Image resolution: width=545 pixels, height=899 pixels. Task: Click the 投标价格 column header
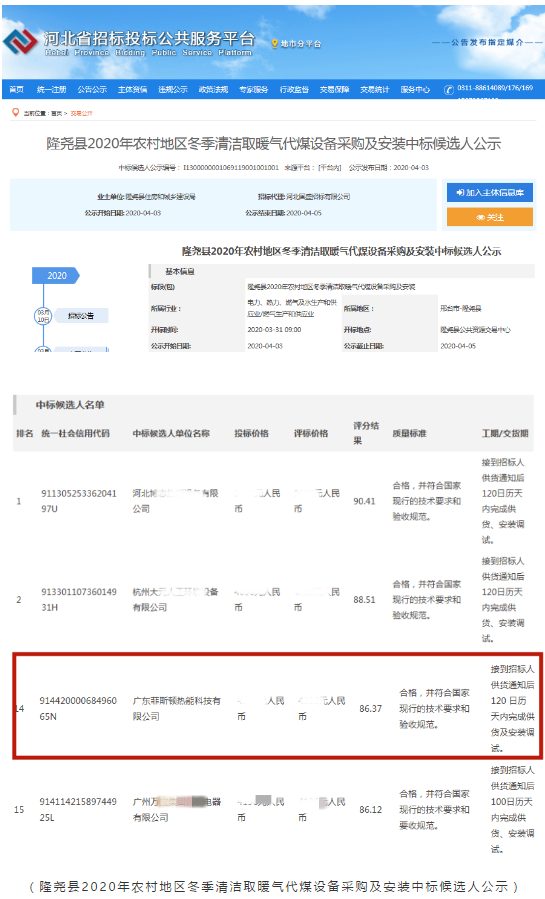point(252,433)
